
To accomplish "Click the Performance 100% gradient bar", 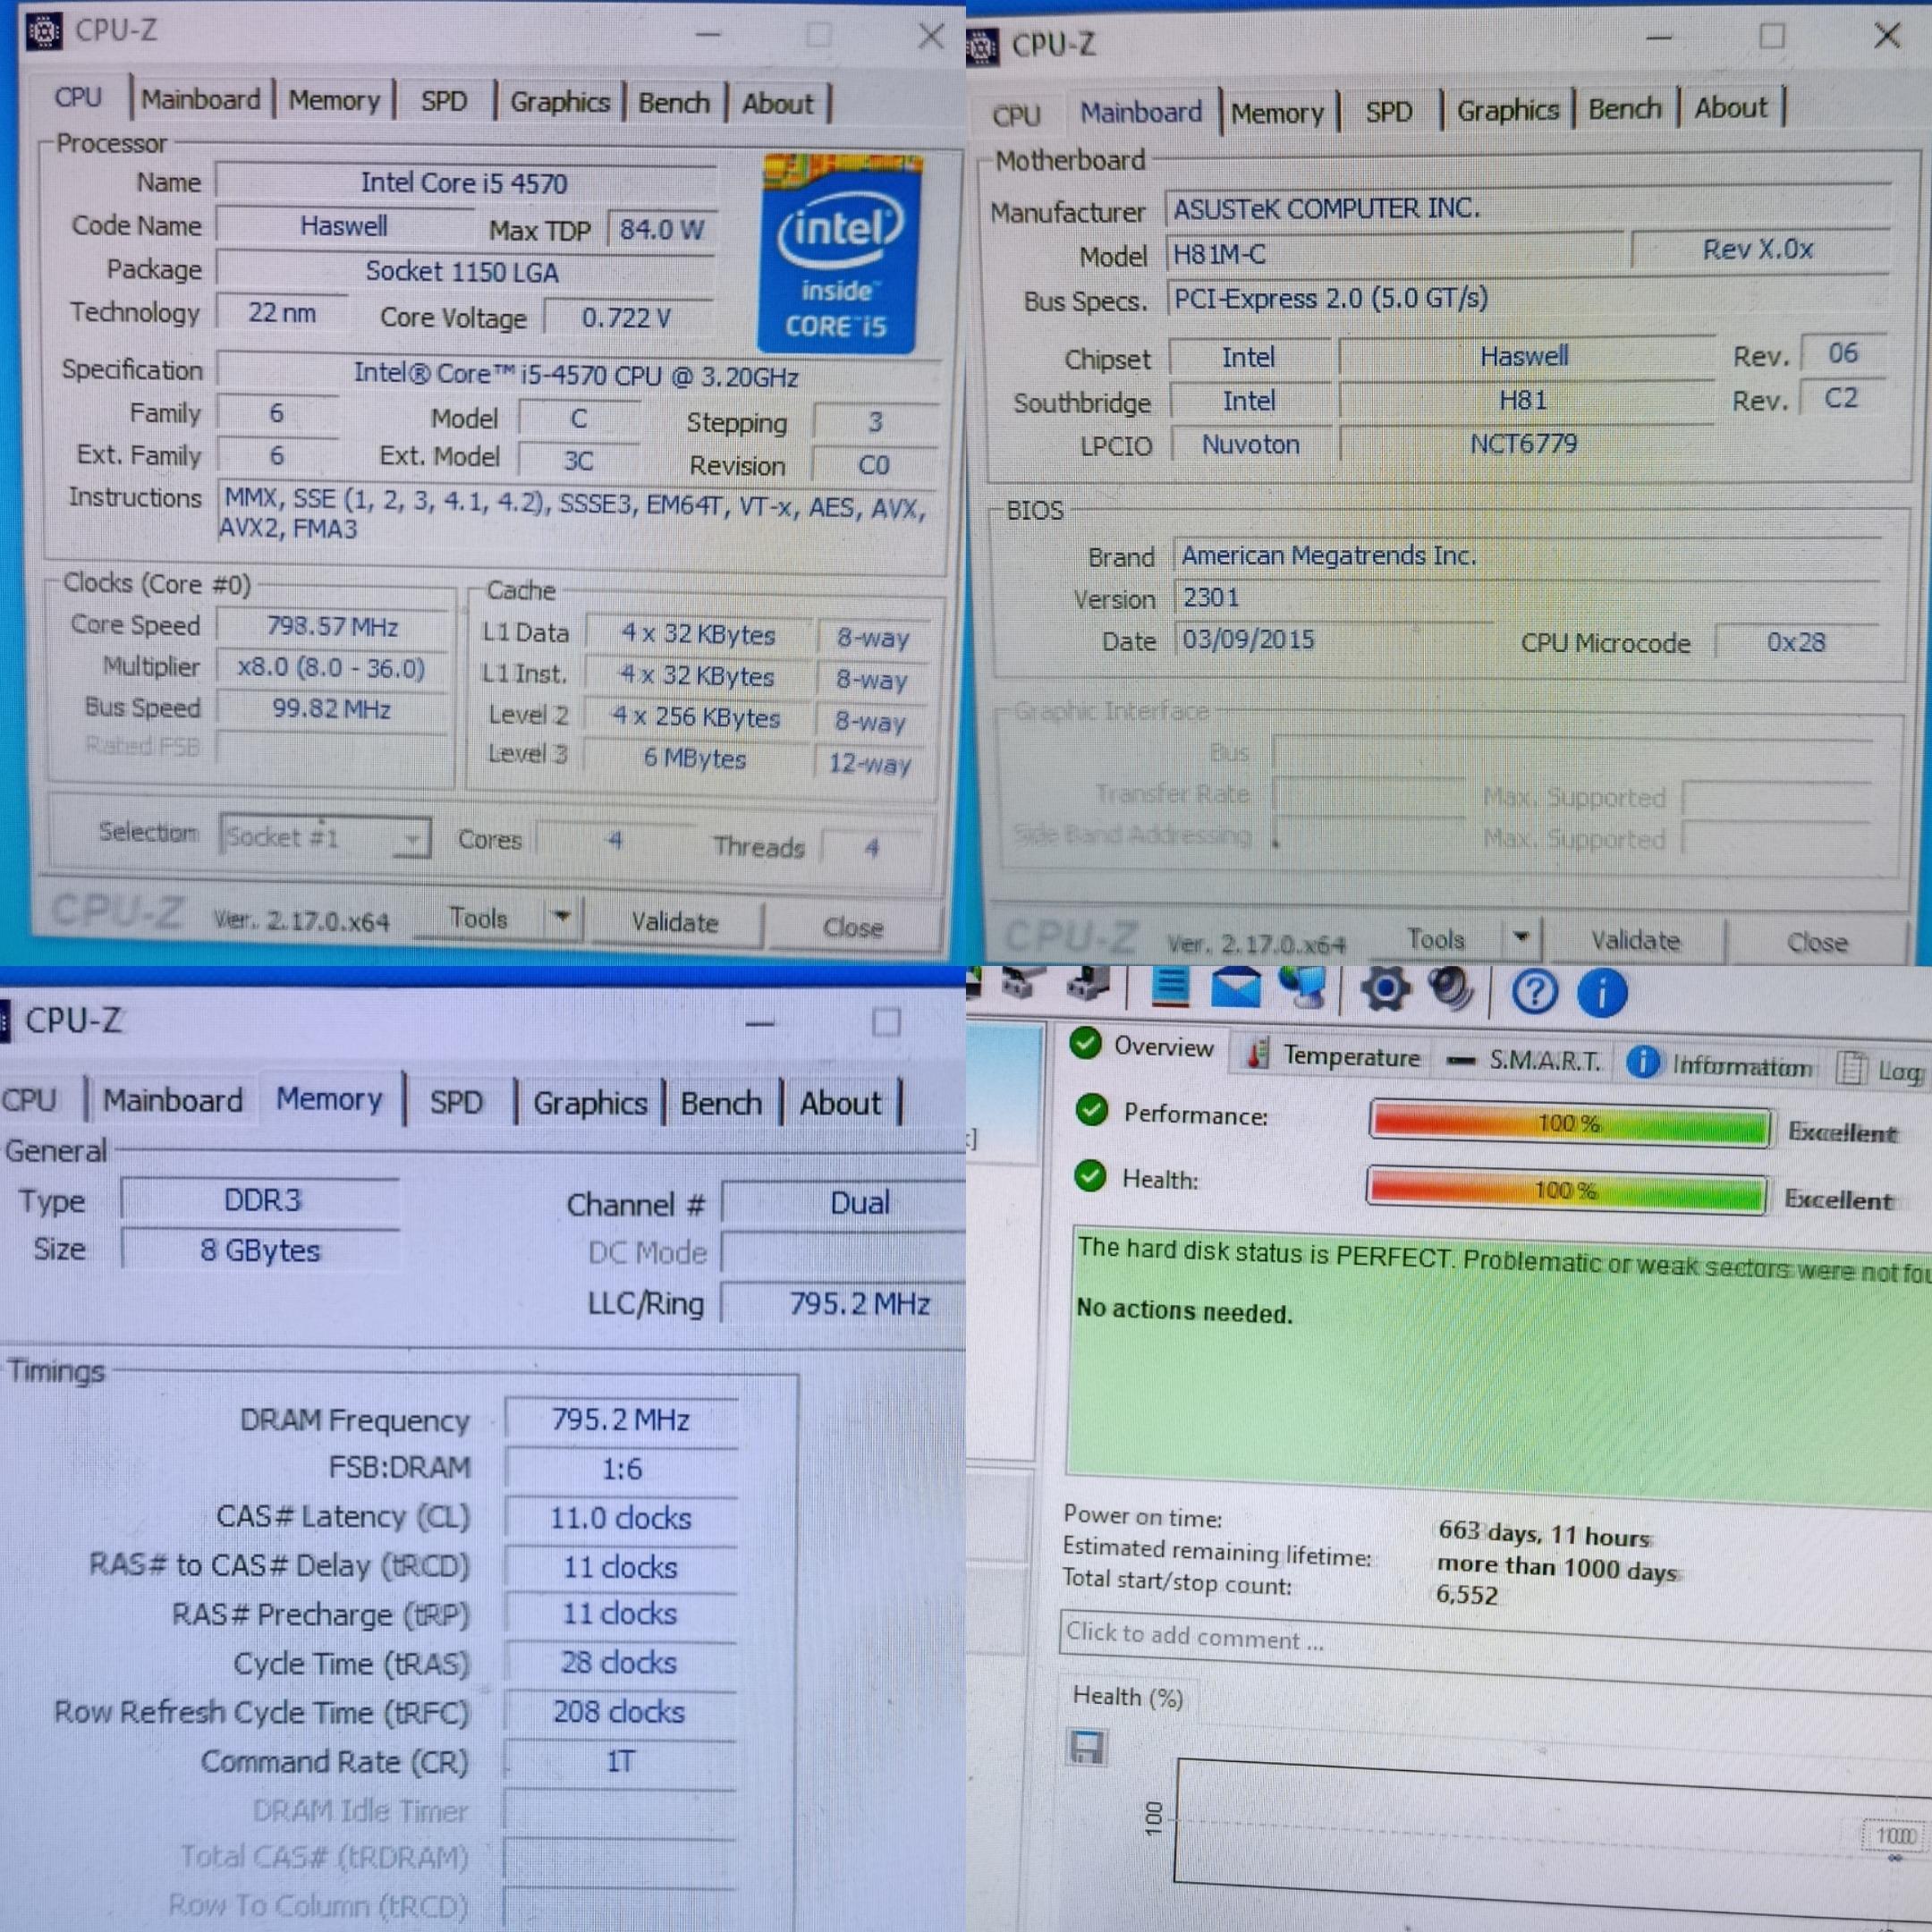I will pyautogui.click(x=1569, y=1125).
